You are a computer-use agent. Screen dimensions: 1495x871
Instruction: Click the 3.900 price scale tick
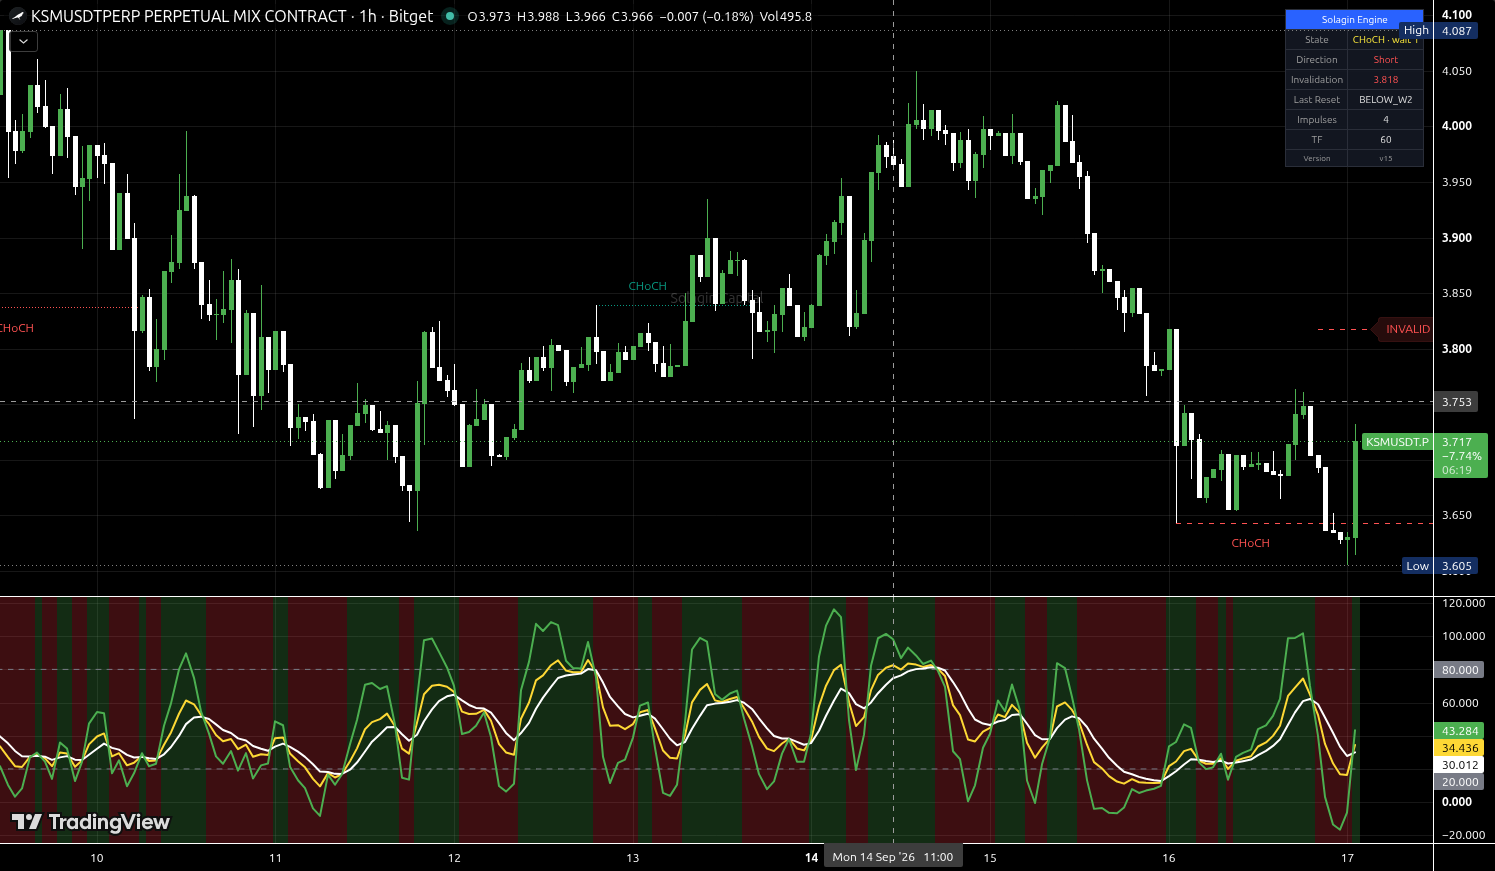click(1457, 238)
